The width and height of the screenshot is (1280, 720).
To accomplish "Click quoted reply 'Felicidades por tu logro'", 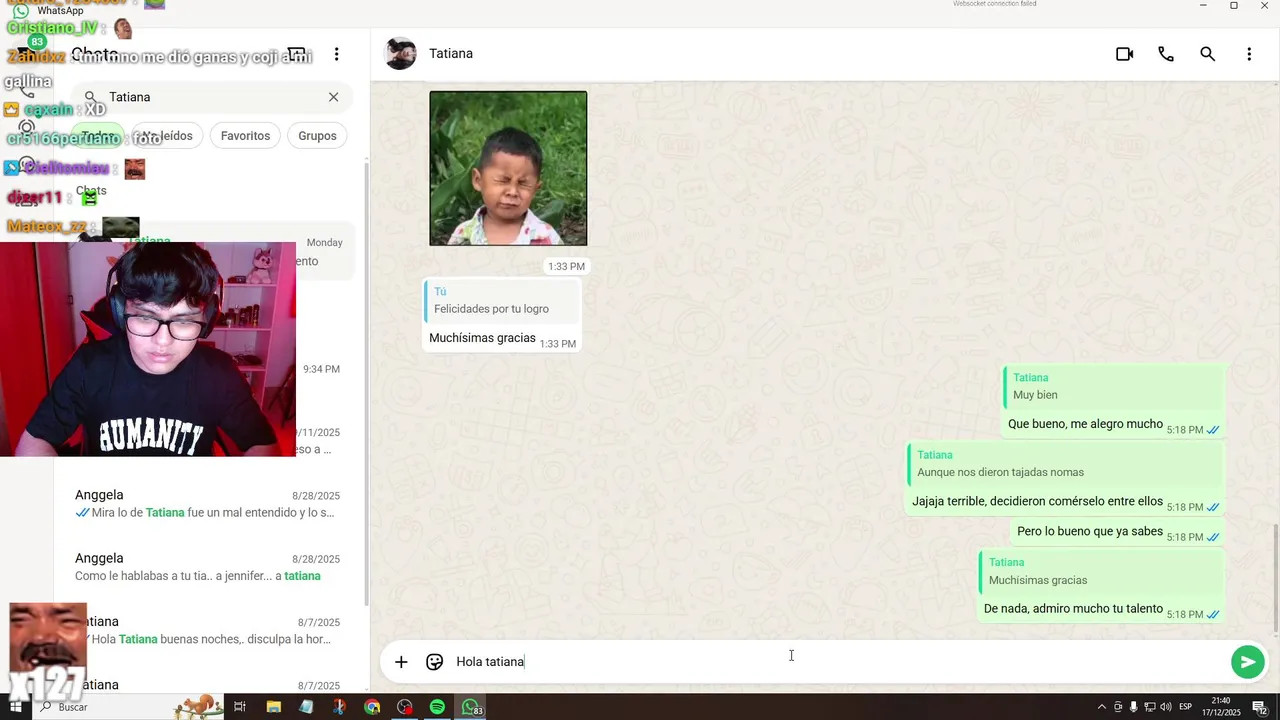I will pos(500,300).
